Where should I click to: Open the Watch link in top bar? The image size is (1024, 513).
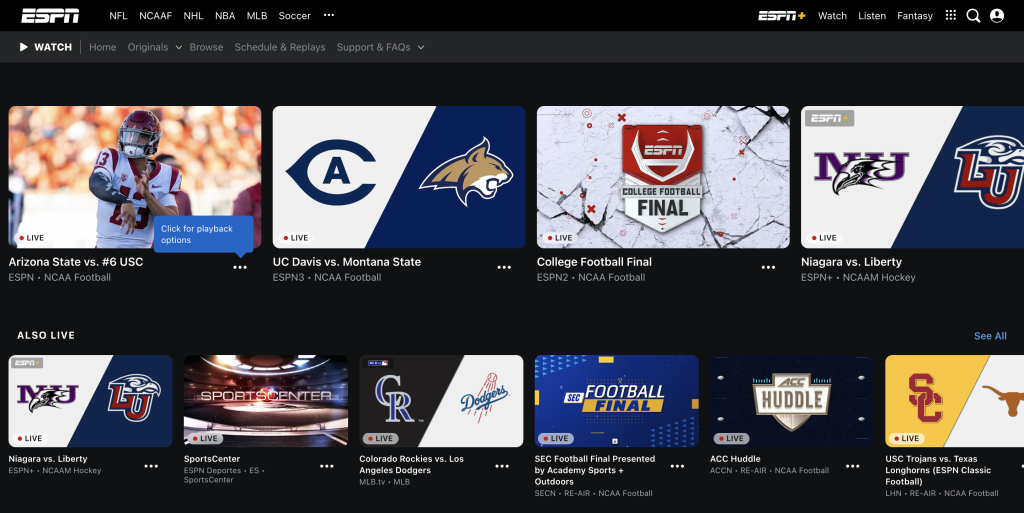(832, 16)
